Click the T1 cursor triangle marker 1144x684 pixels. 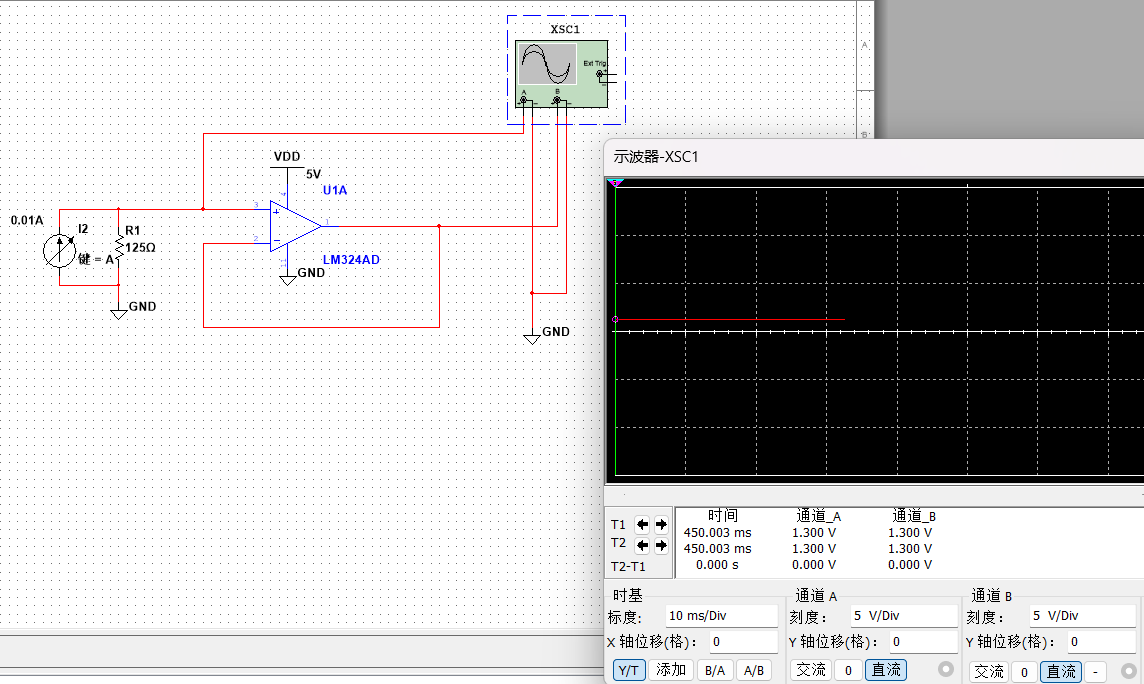click(x=615, y=182)
